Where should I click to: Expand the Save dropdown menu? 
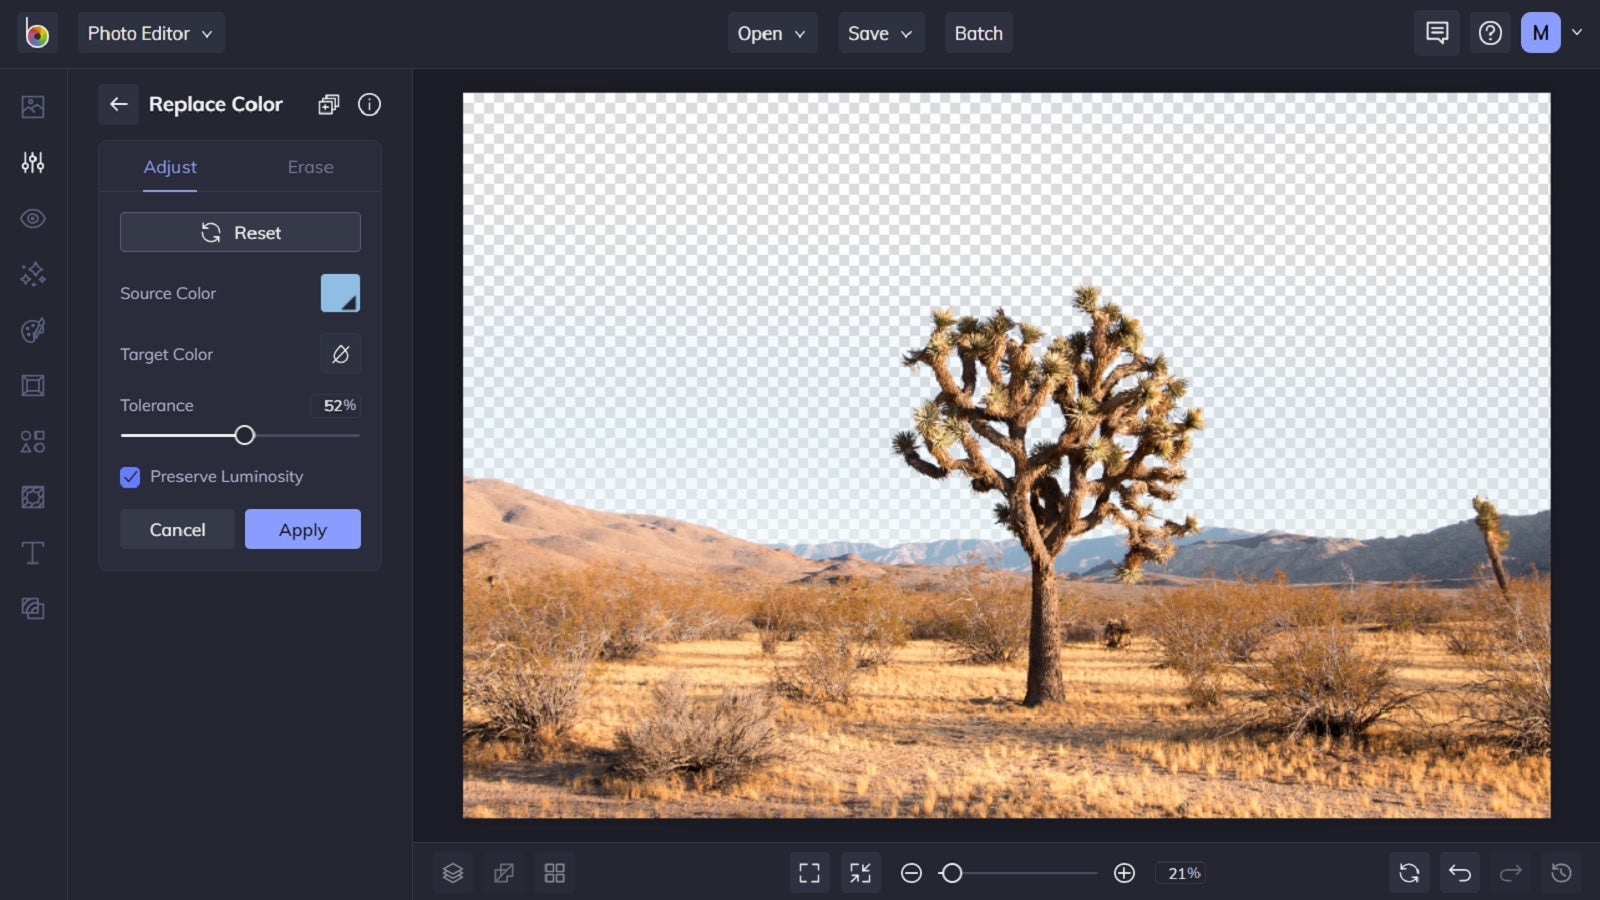pyautogui.click(x=880, y=32)
